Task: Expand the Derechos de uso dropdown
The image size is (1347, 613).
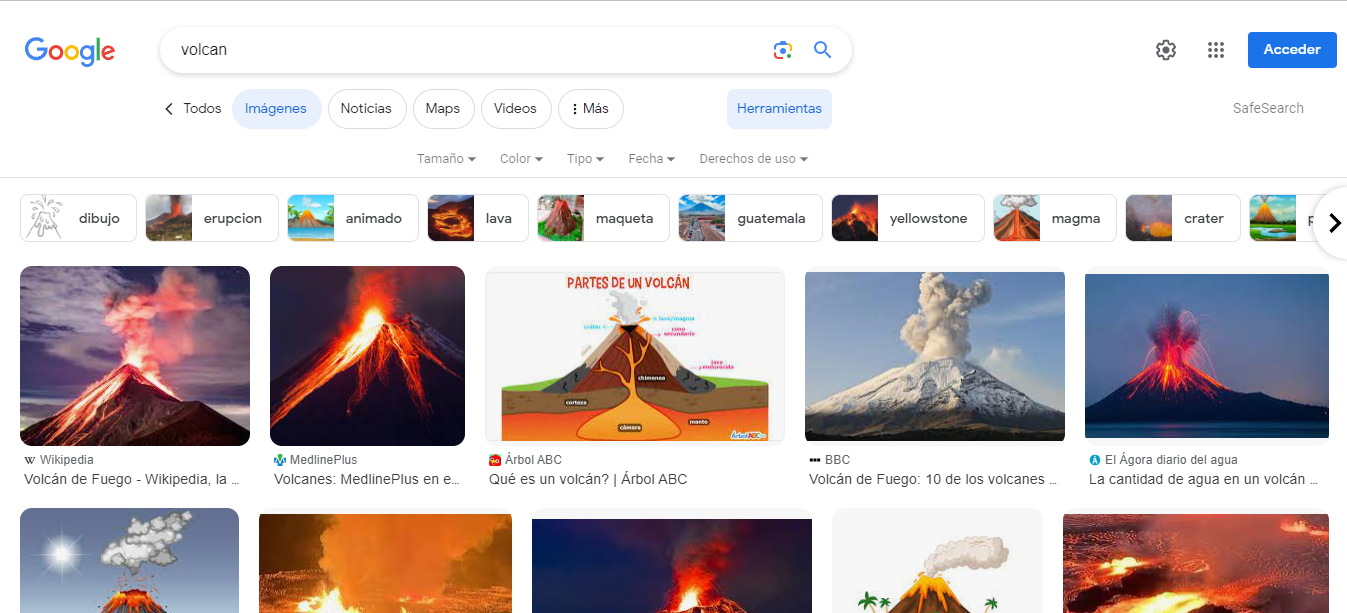Action: coord(753,159)
